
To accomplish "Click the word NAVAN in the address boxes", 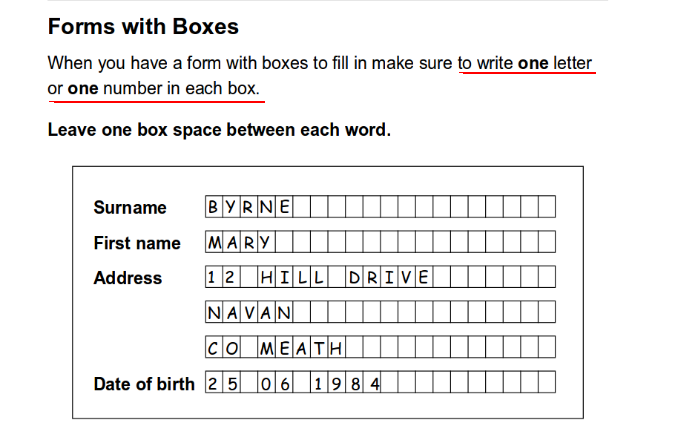I will [x=249, y=313].
